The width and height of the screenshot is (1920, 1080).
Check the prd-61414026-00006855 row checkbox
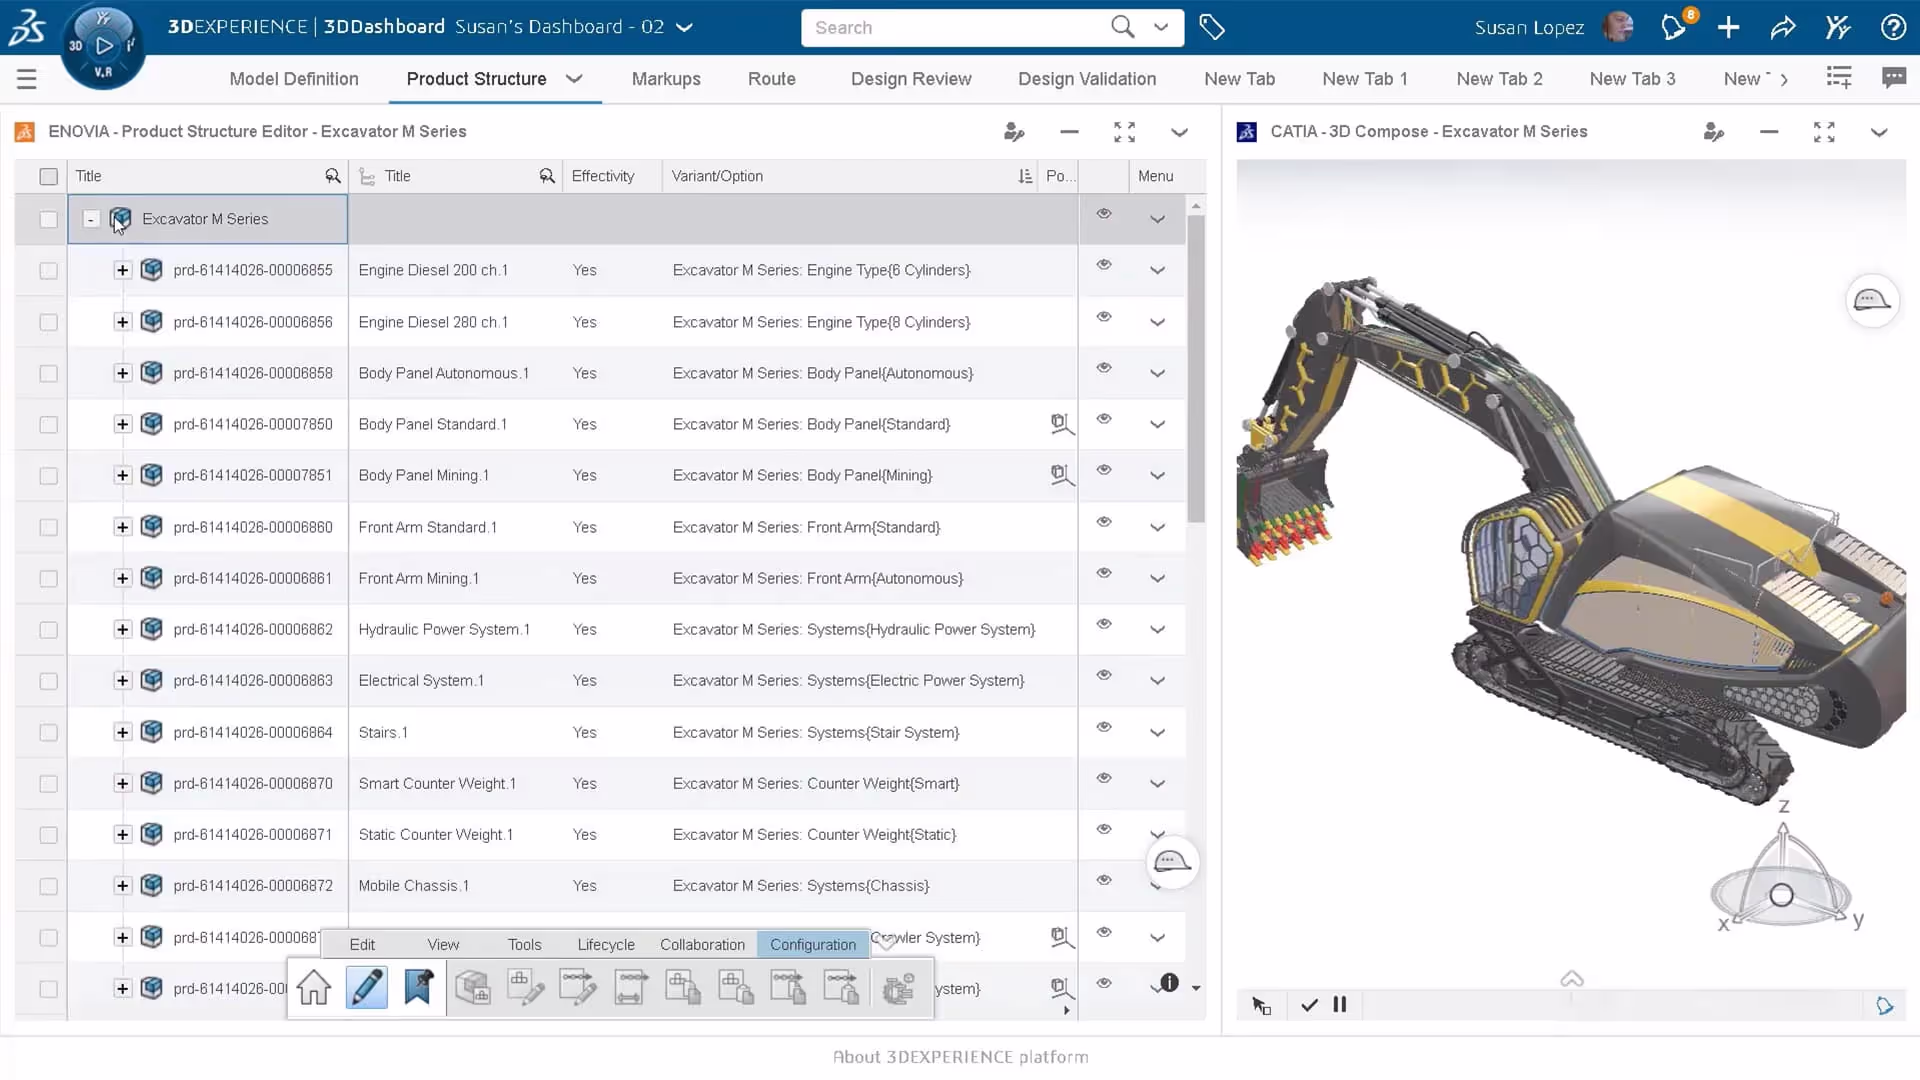48,271
